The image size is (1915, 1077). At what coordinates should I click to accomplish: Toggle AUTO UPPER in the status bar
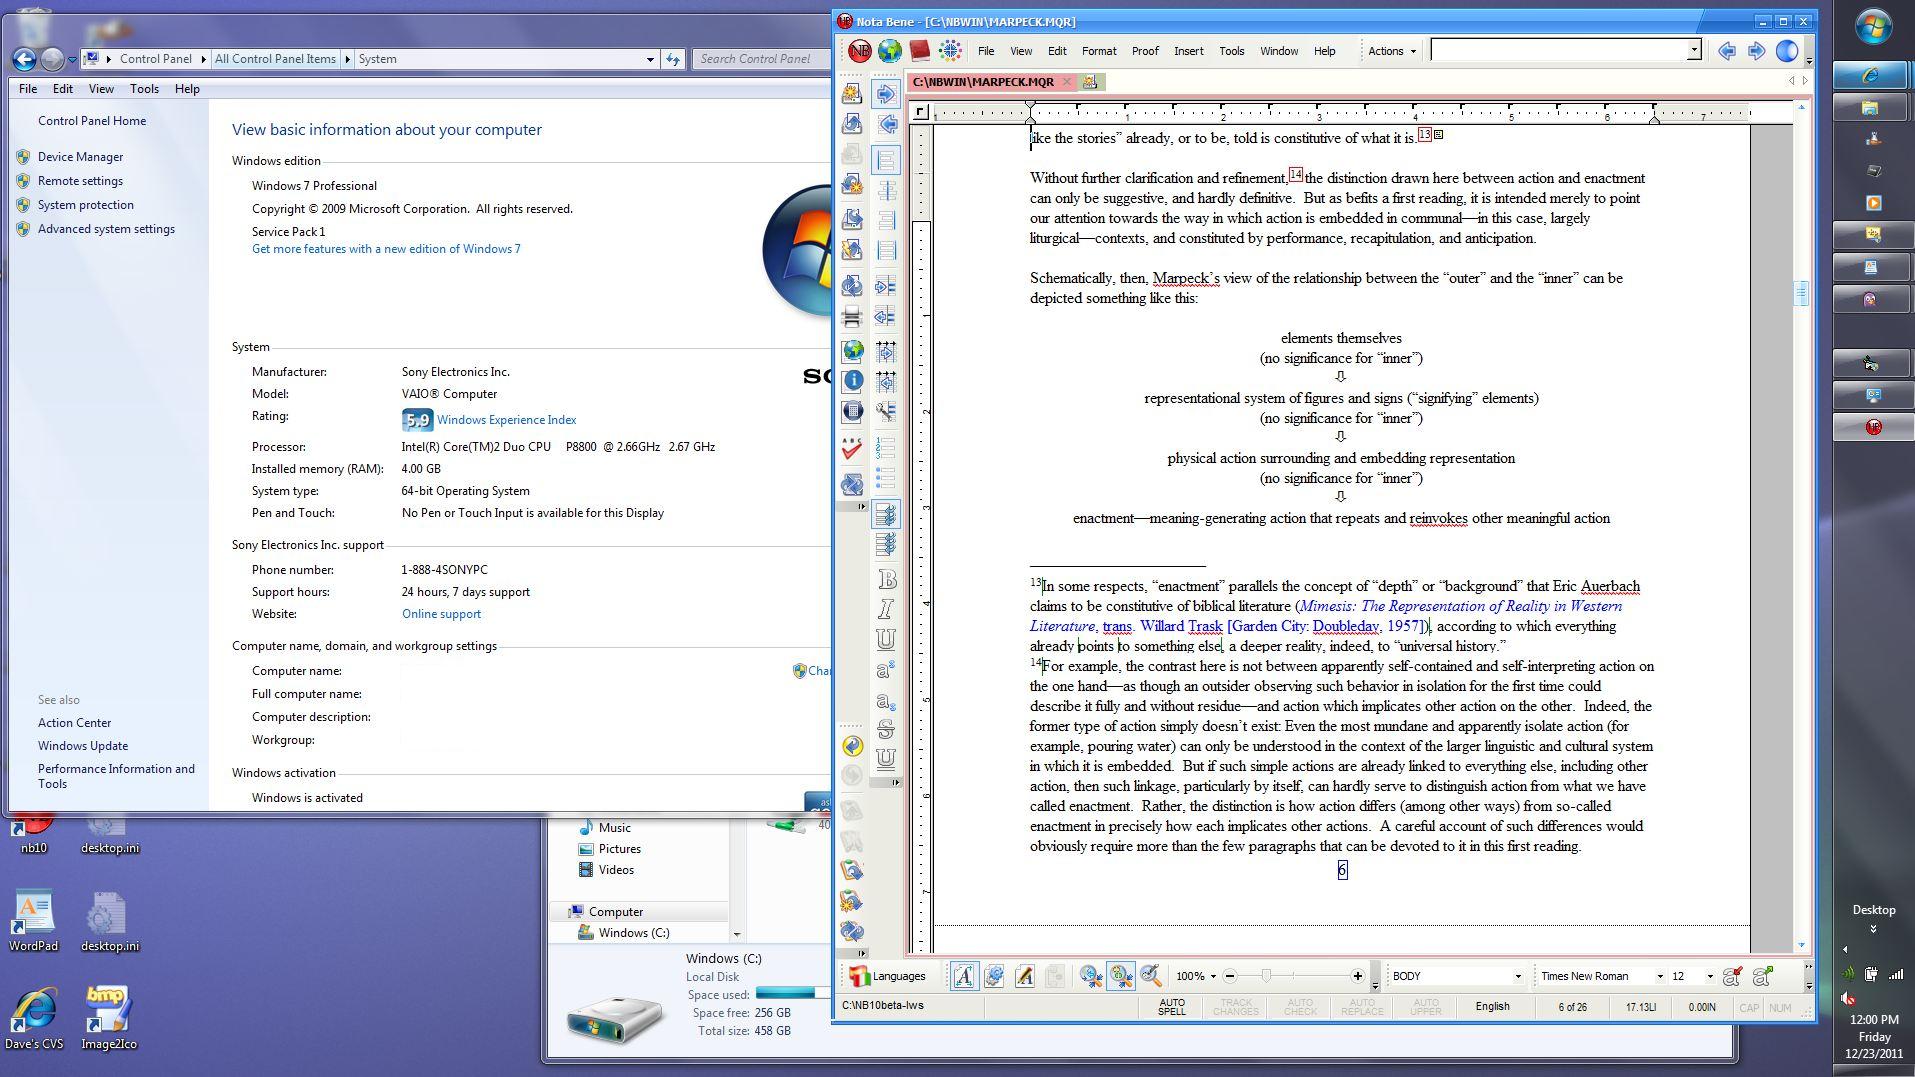[1426, 1007]
